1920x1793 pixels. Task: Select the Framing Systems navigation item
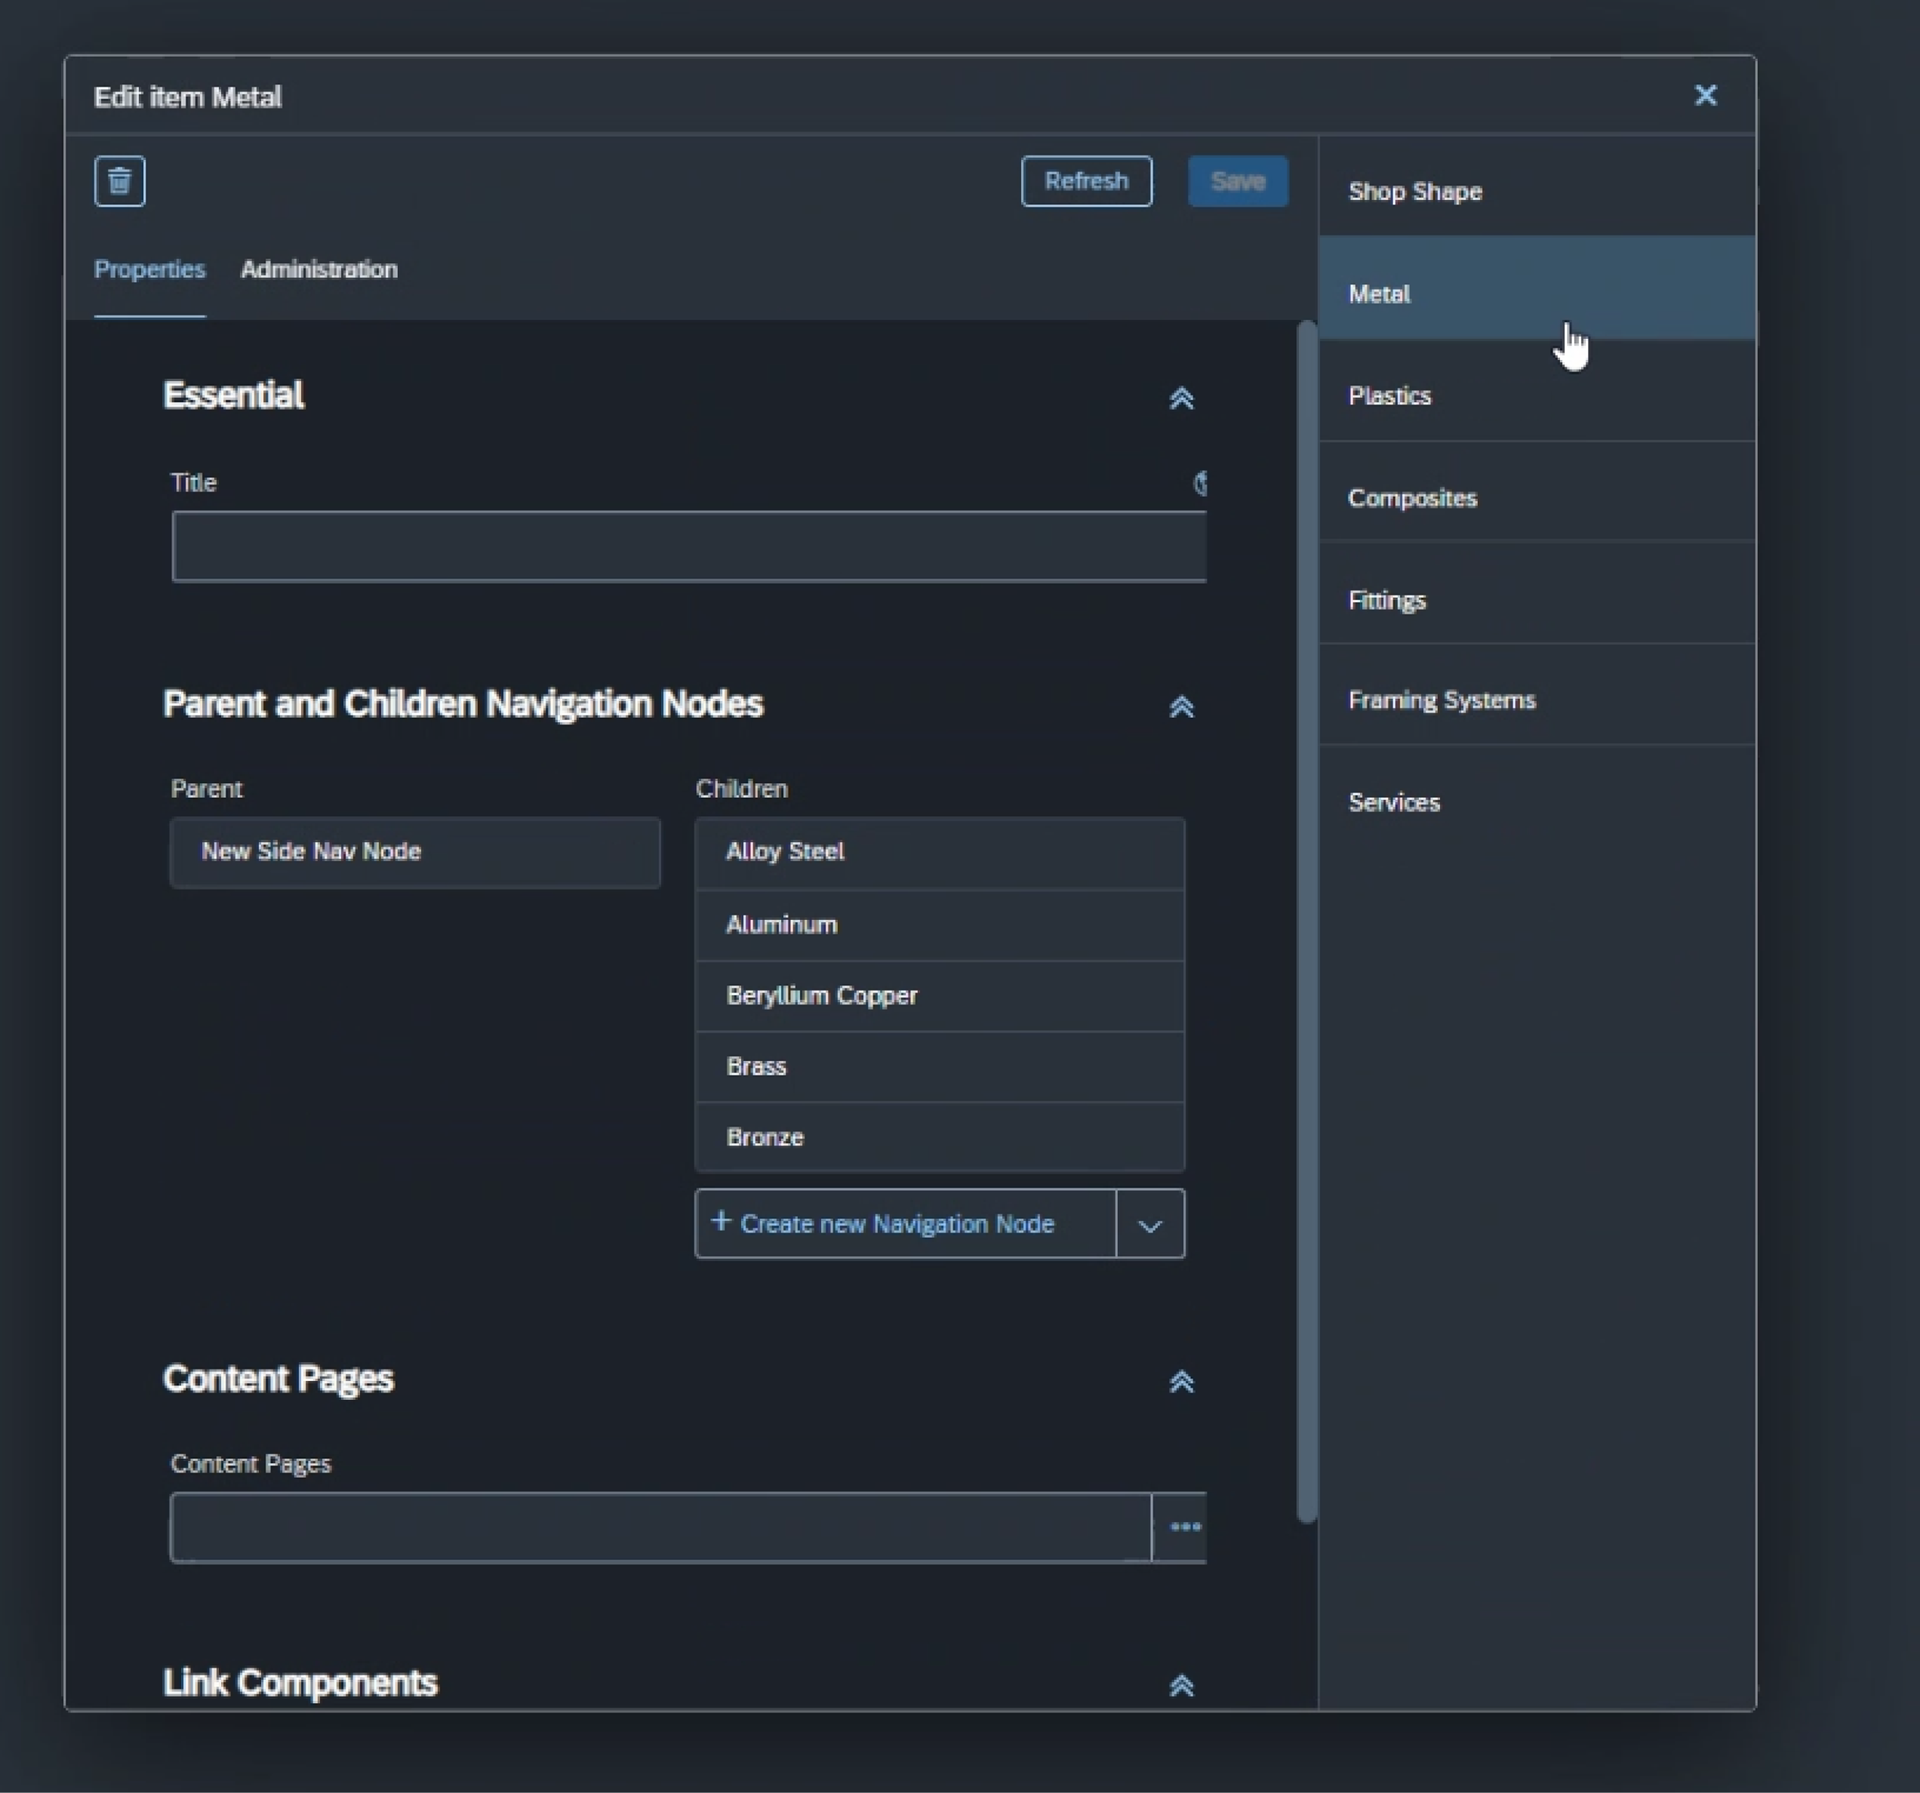point(1537,700)
